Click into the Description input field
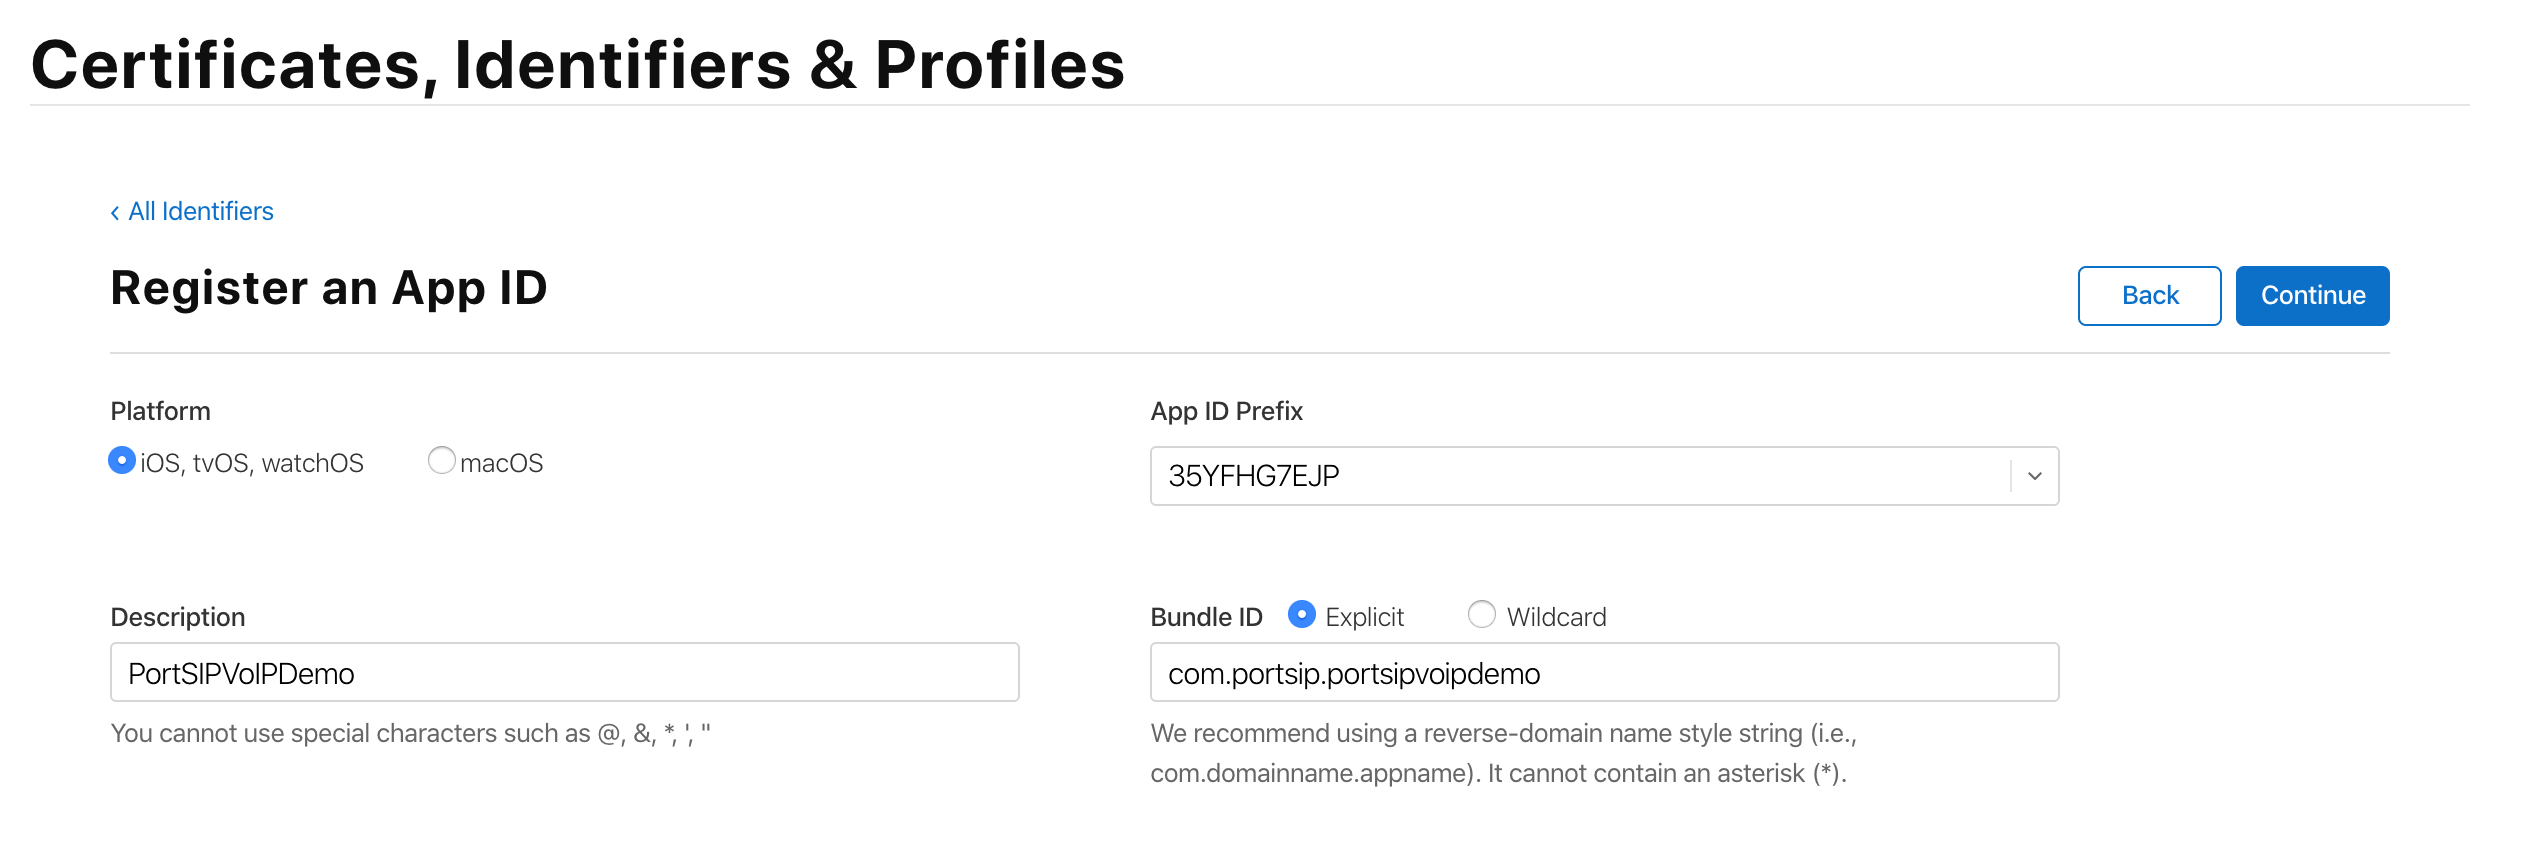 564,672
